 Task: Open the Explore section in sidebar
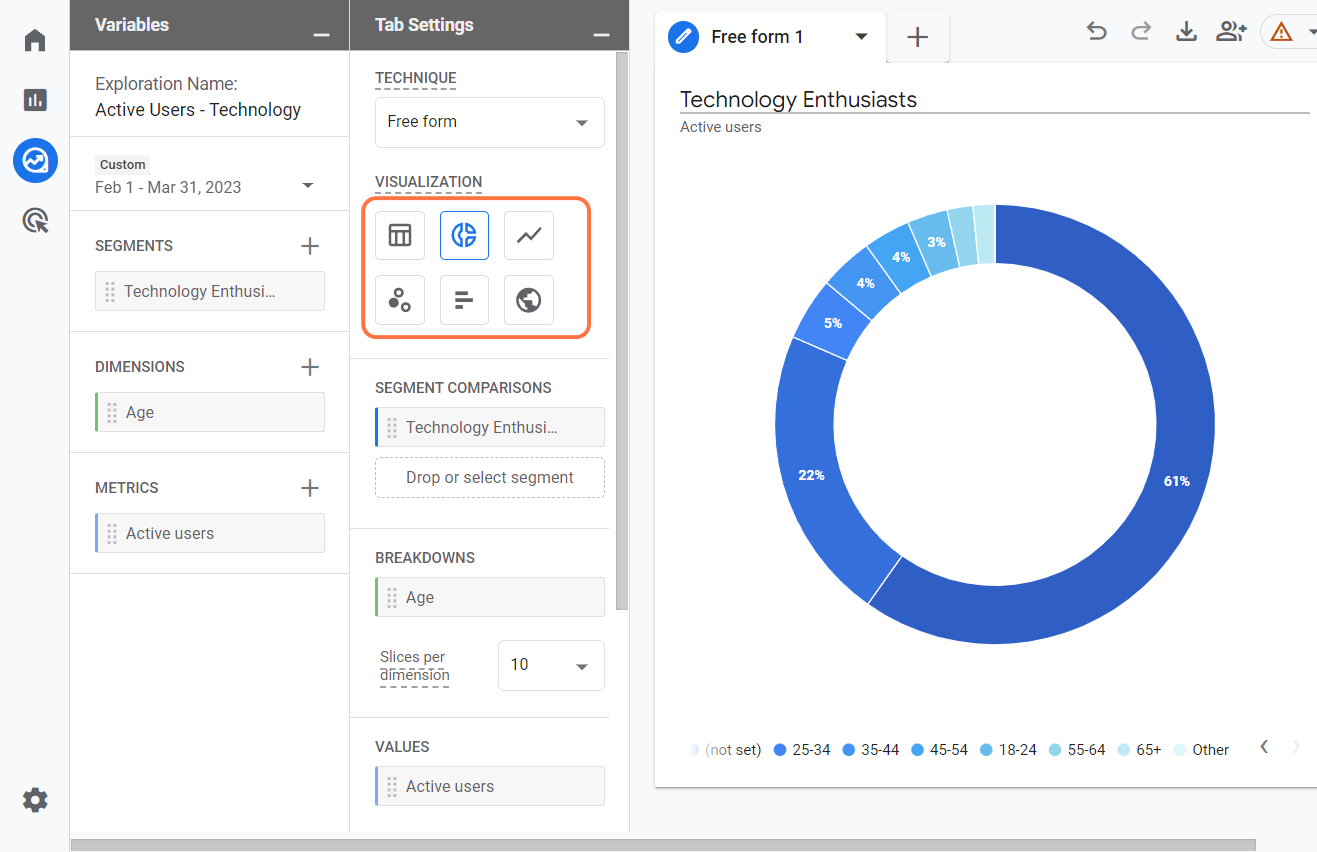tap(35, 160)
